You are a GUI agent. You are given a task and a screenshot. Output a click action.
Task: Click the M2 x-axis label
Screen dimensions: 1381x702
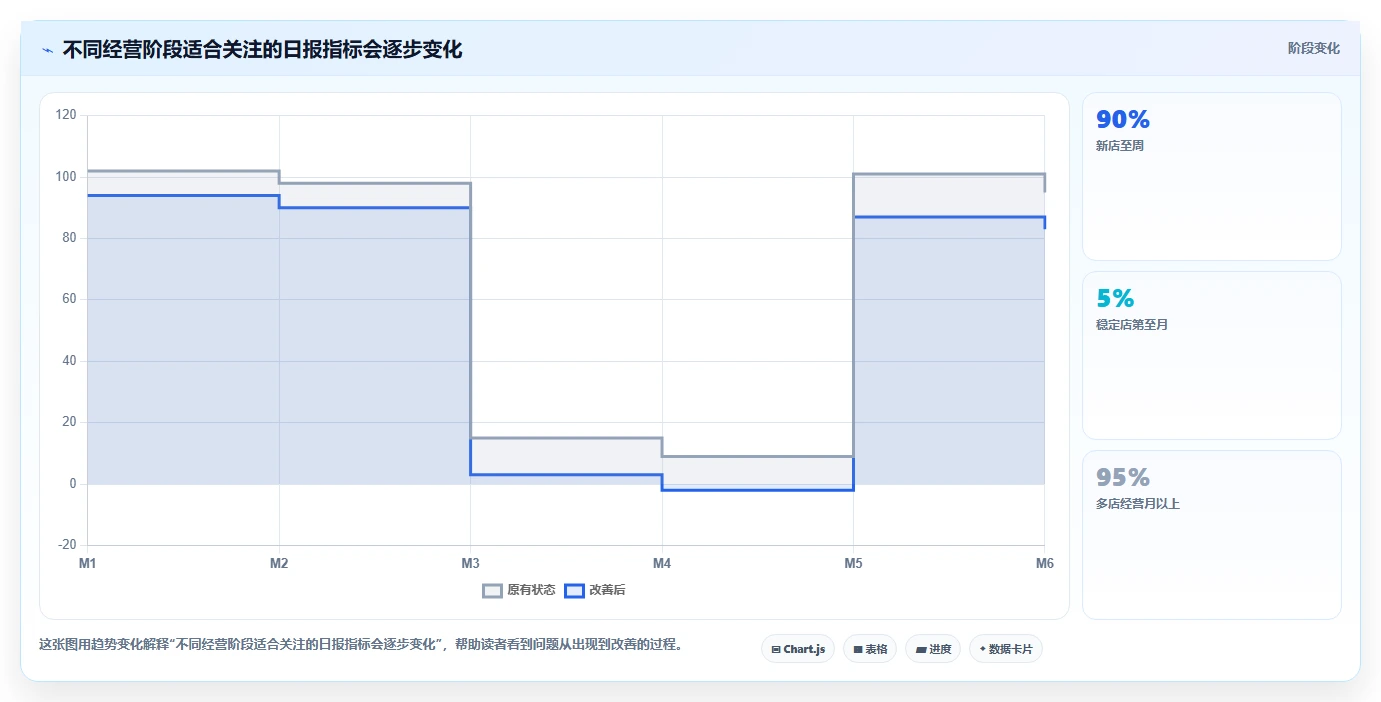click(x=279, y=564)
